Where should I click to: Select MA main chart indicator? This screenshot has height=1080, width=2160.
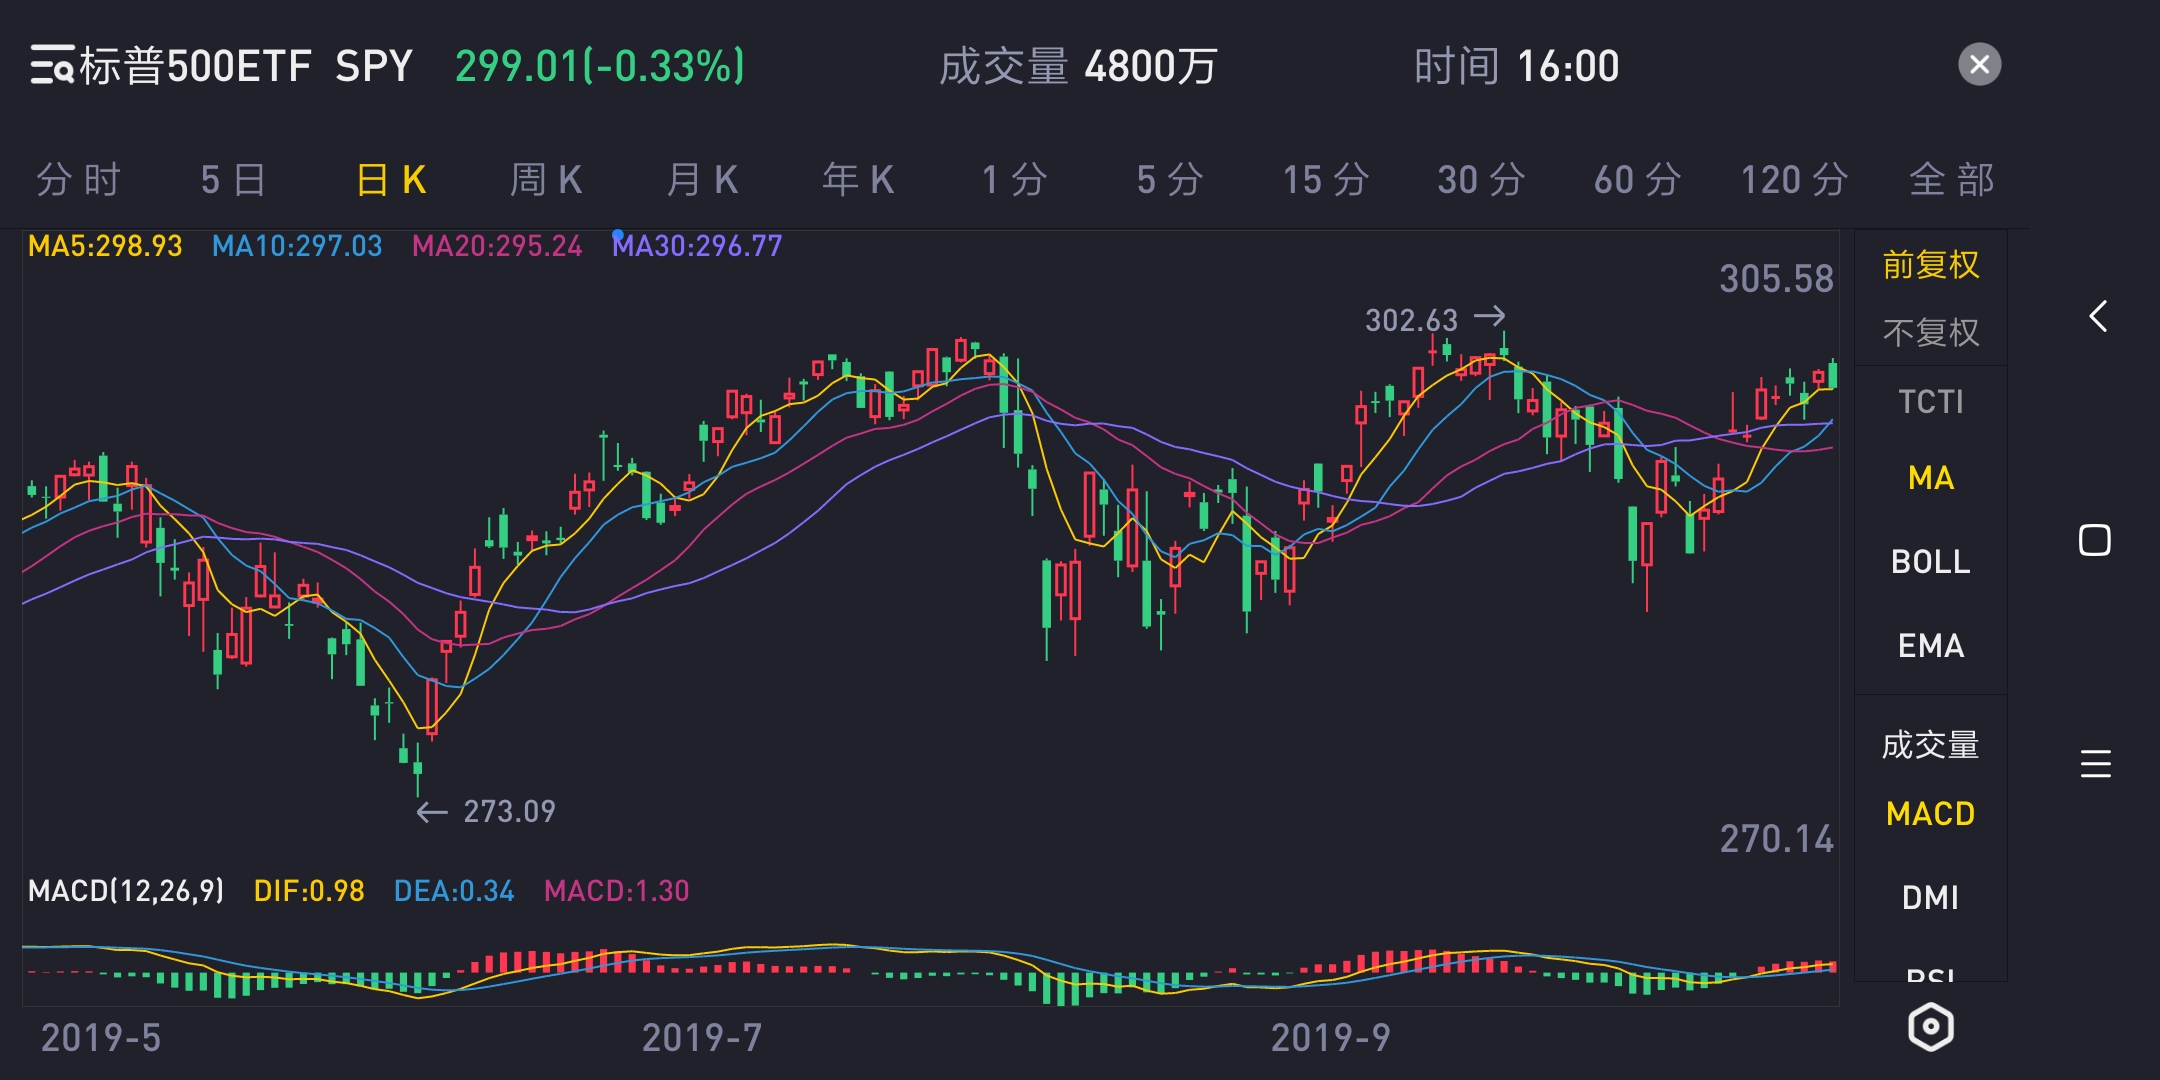click(x=1930, y=478)
